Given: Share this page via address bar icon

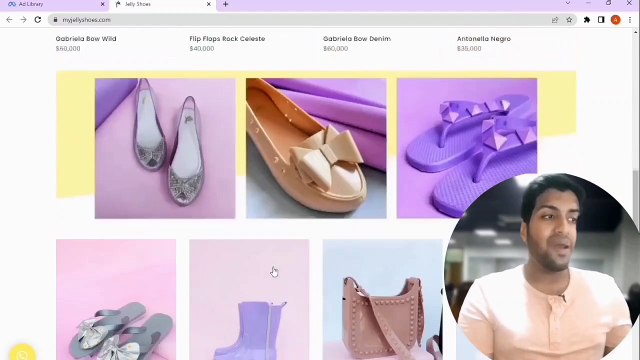Looking at the screenshot, I should click(555, 20).
